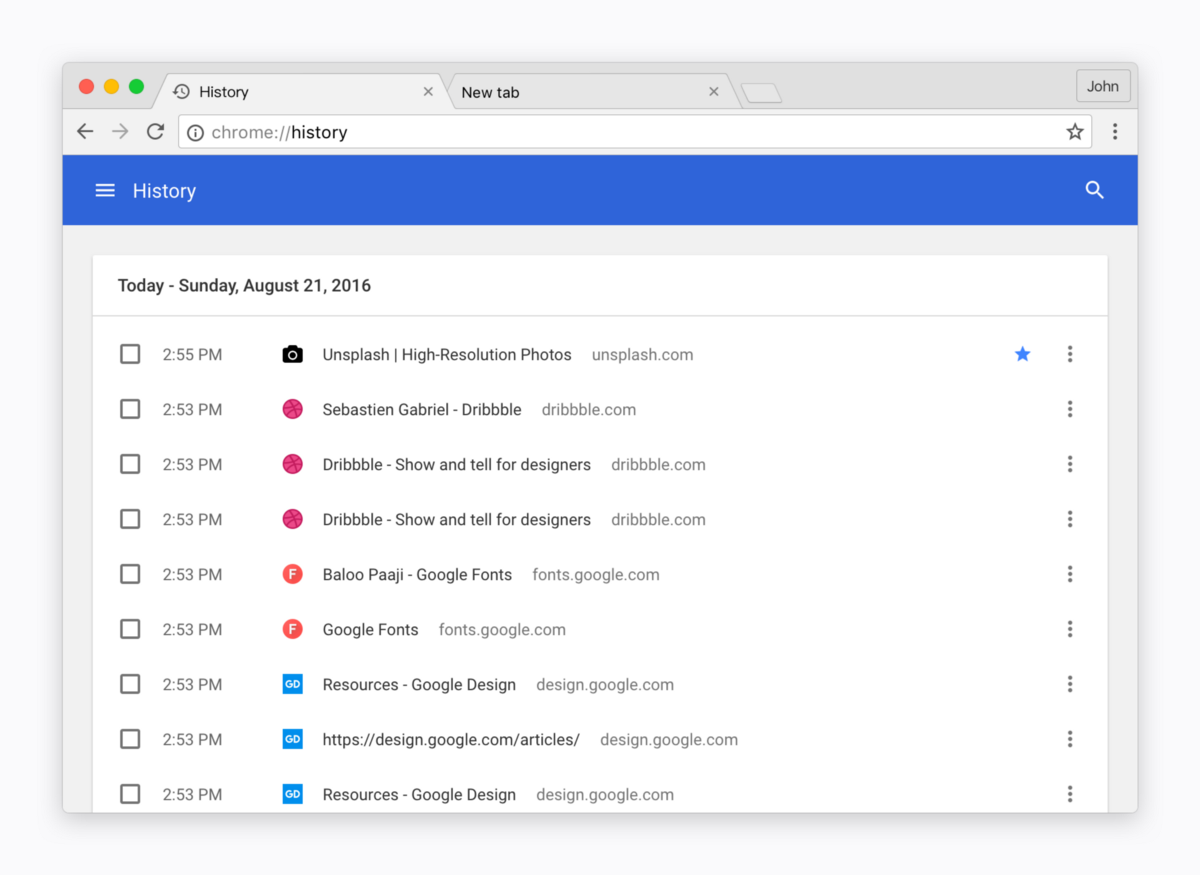Open more actions for Unsplash entry
The width and height of the screenshot is (1200, 875).
(1070, 354)
